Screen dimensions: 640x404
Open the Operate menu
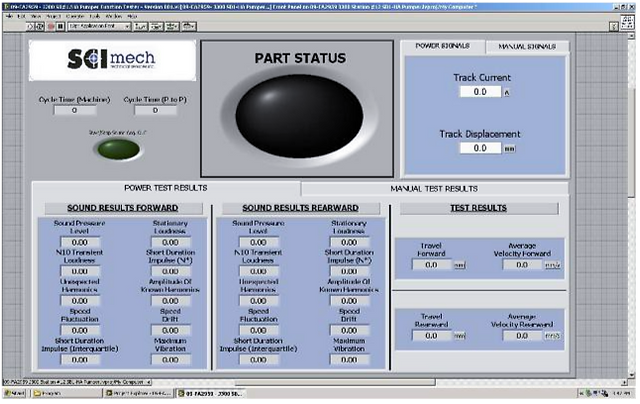[75, 16]
